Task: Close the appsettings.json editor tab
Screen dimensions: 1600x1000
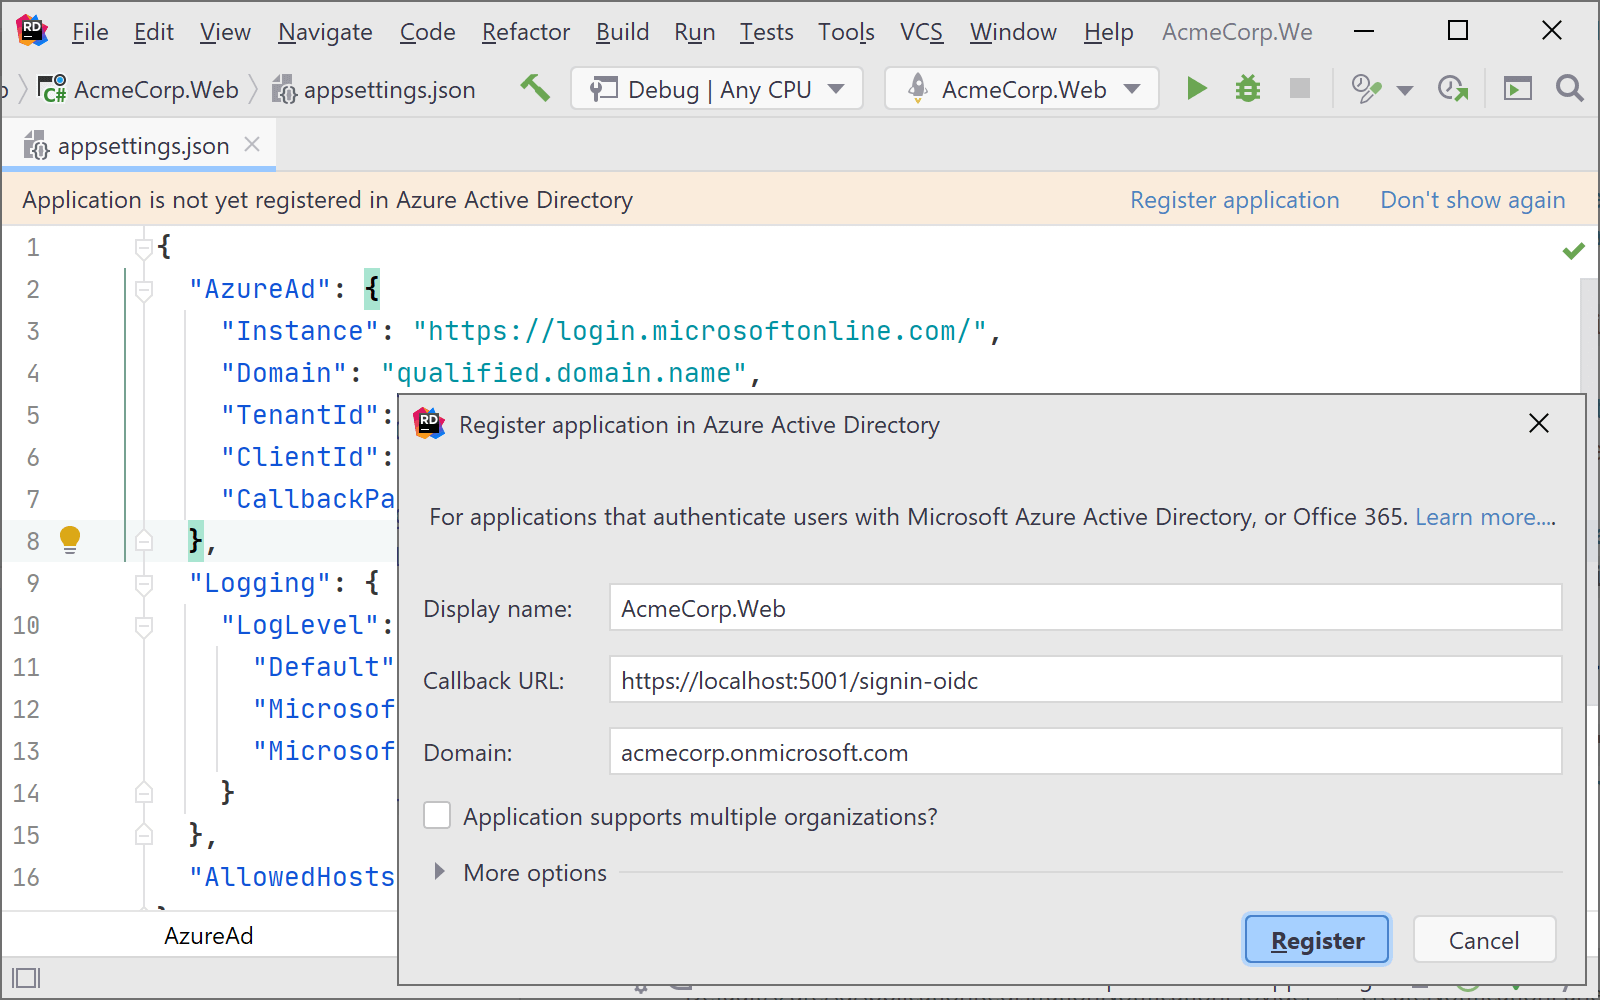Action: tap(252, 145)
